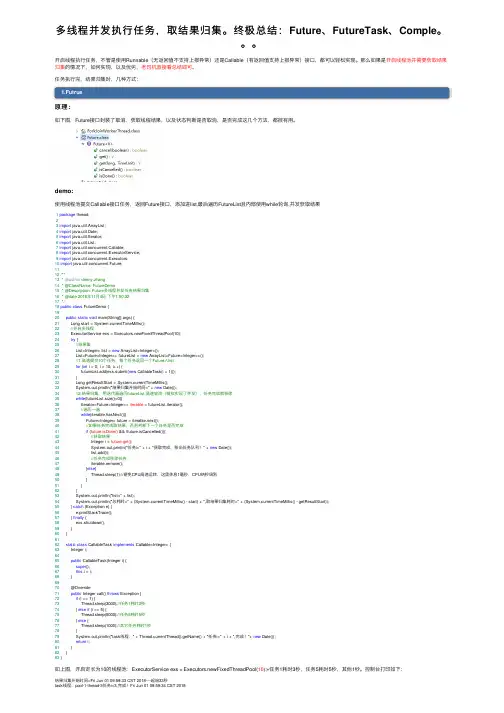Click the ForkJoinWorkerThread.class file icon

click(84, 131)
